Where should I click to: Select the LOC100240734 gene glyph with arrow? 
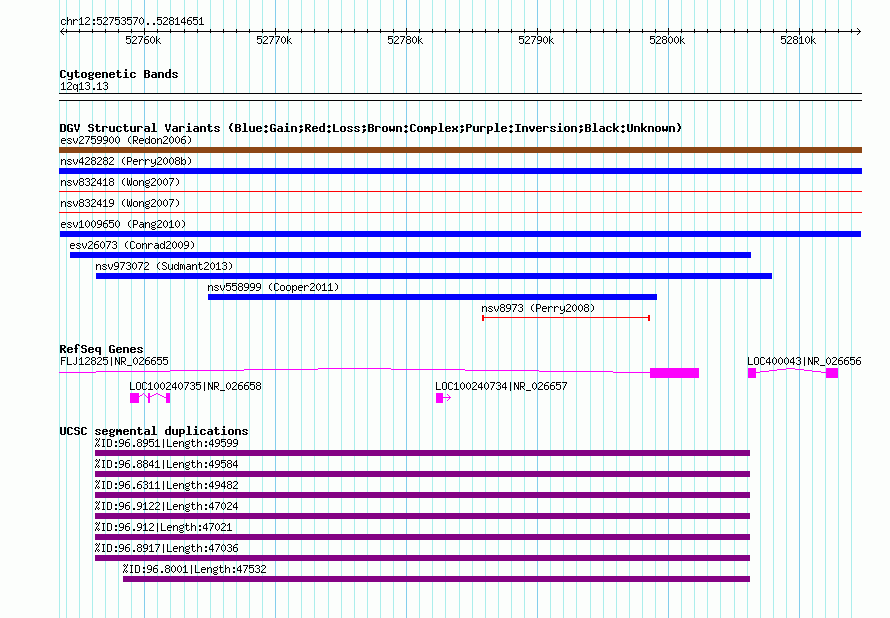click(x=443, y=398)
